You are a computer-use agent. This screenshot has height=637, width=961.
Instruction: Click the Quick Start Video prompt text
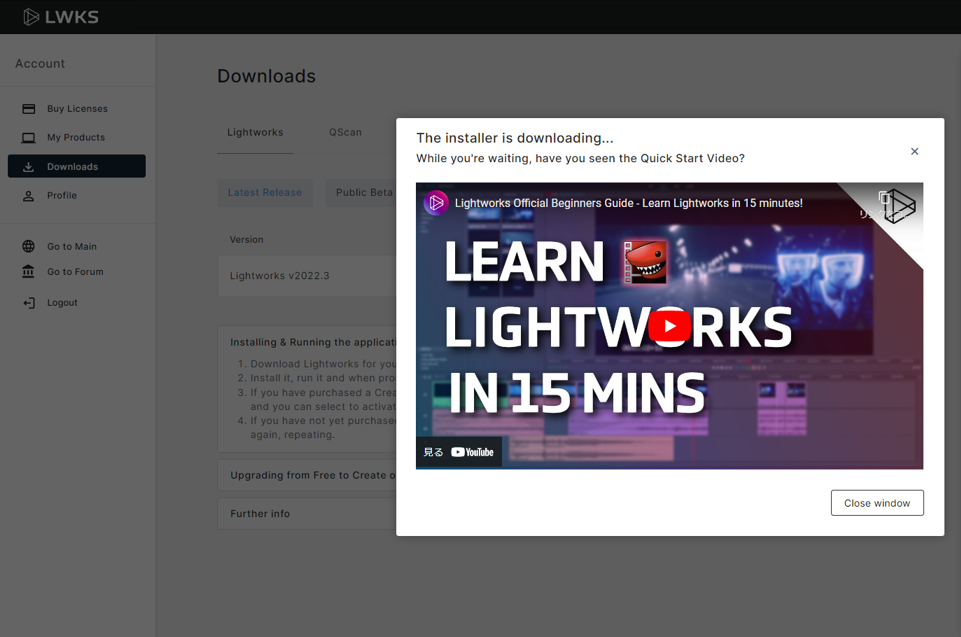pyautogui.click(x=580, y=158)
